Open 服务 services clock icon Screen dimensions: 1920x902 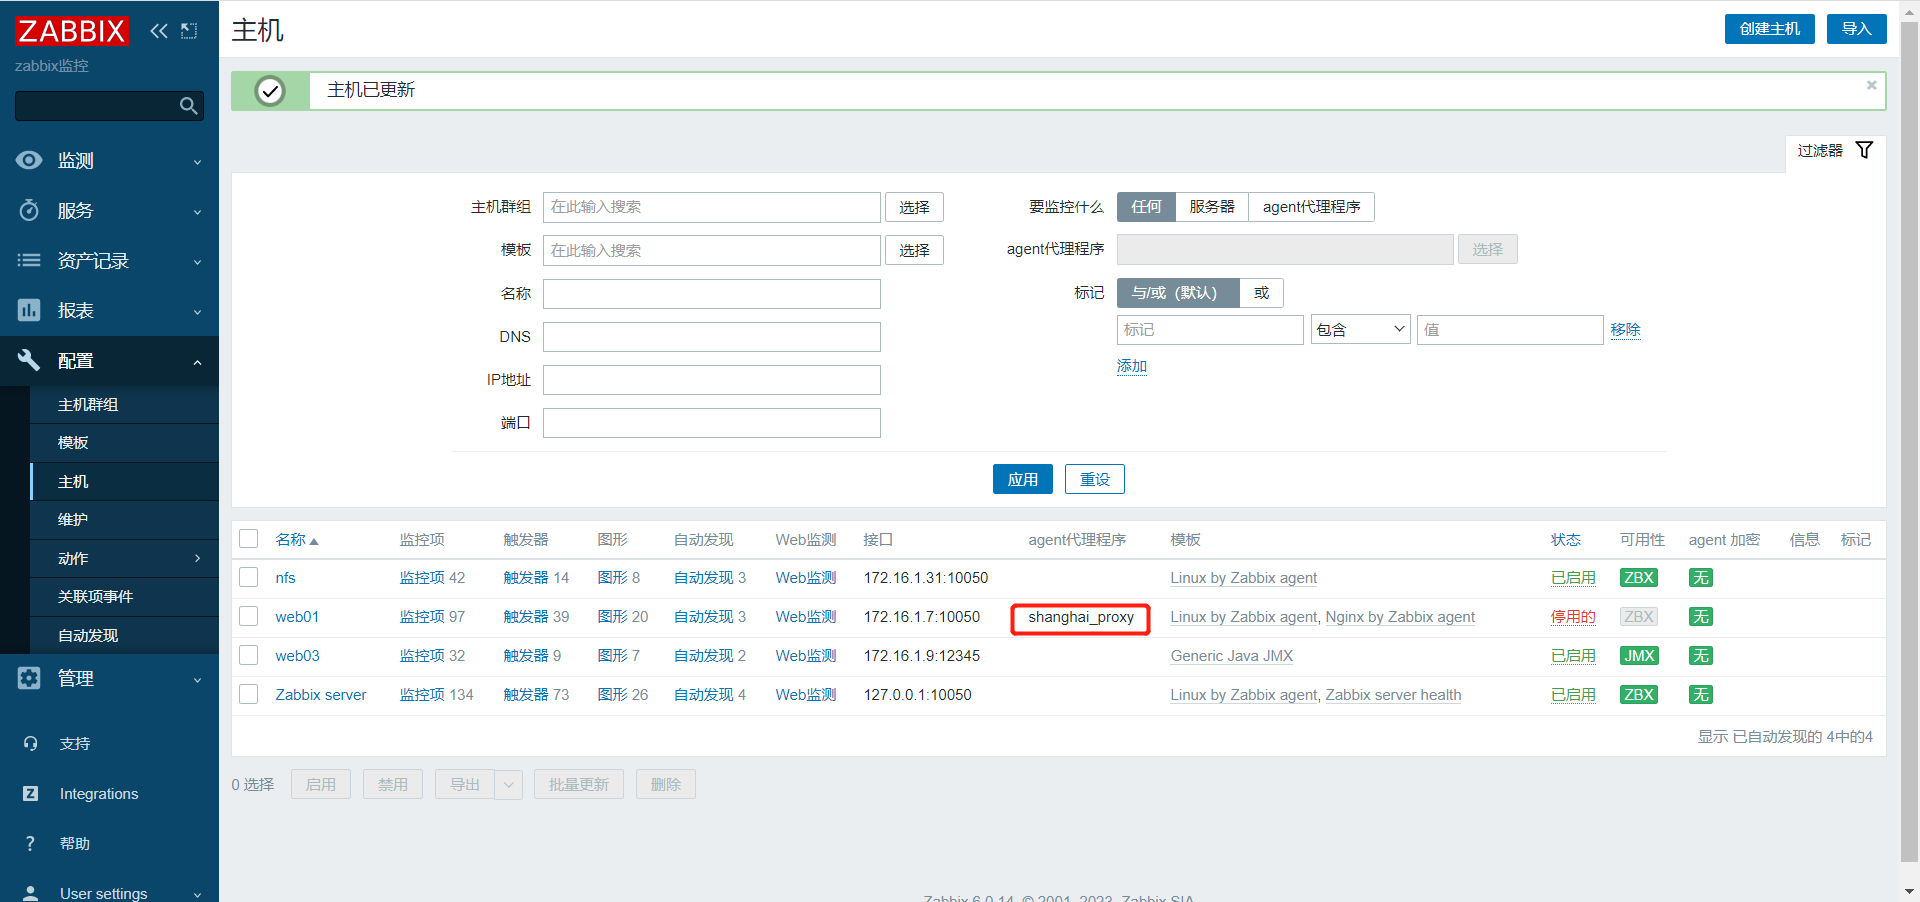click(x=29, y=210)
